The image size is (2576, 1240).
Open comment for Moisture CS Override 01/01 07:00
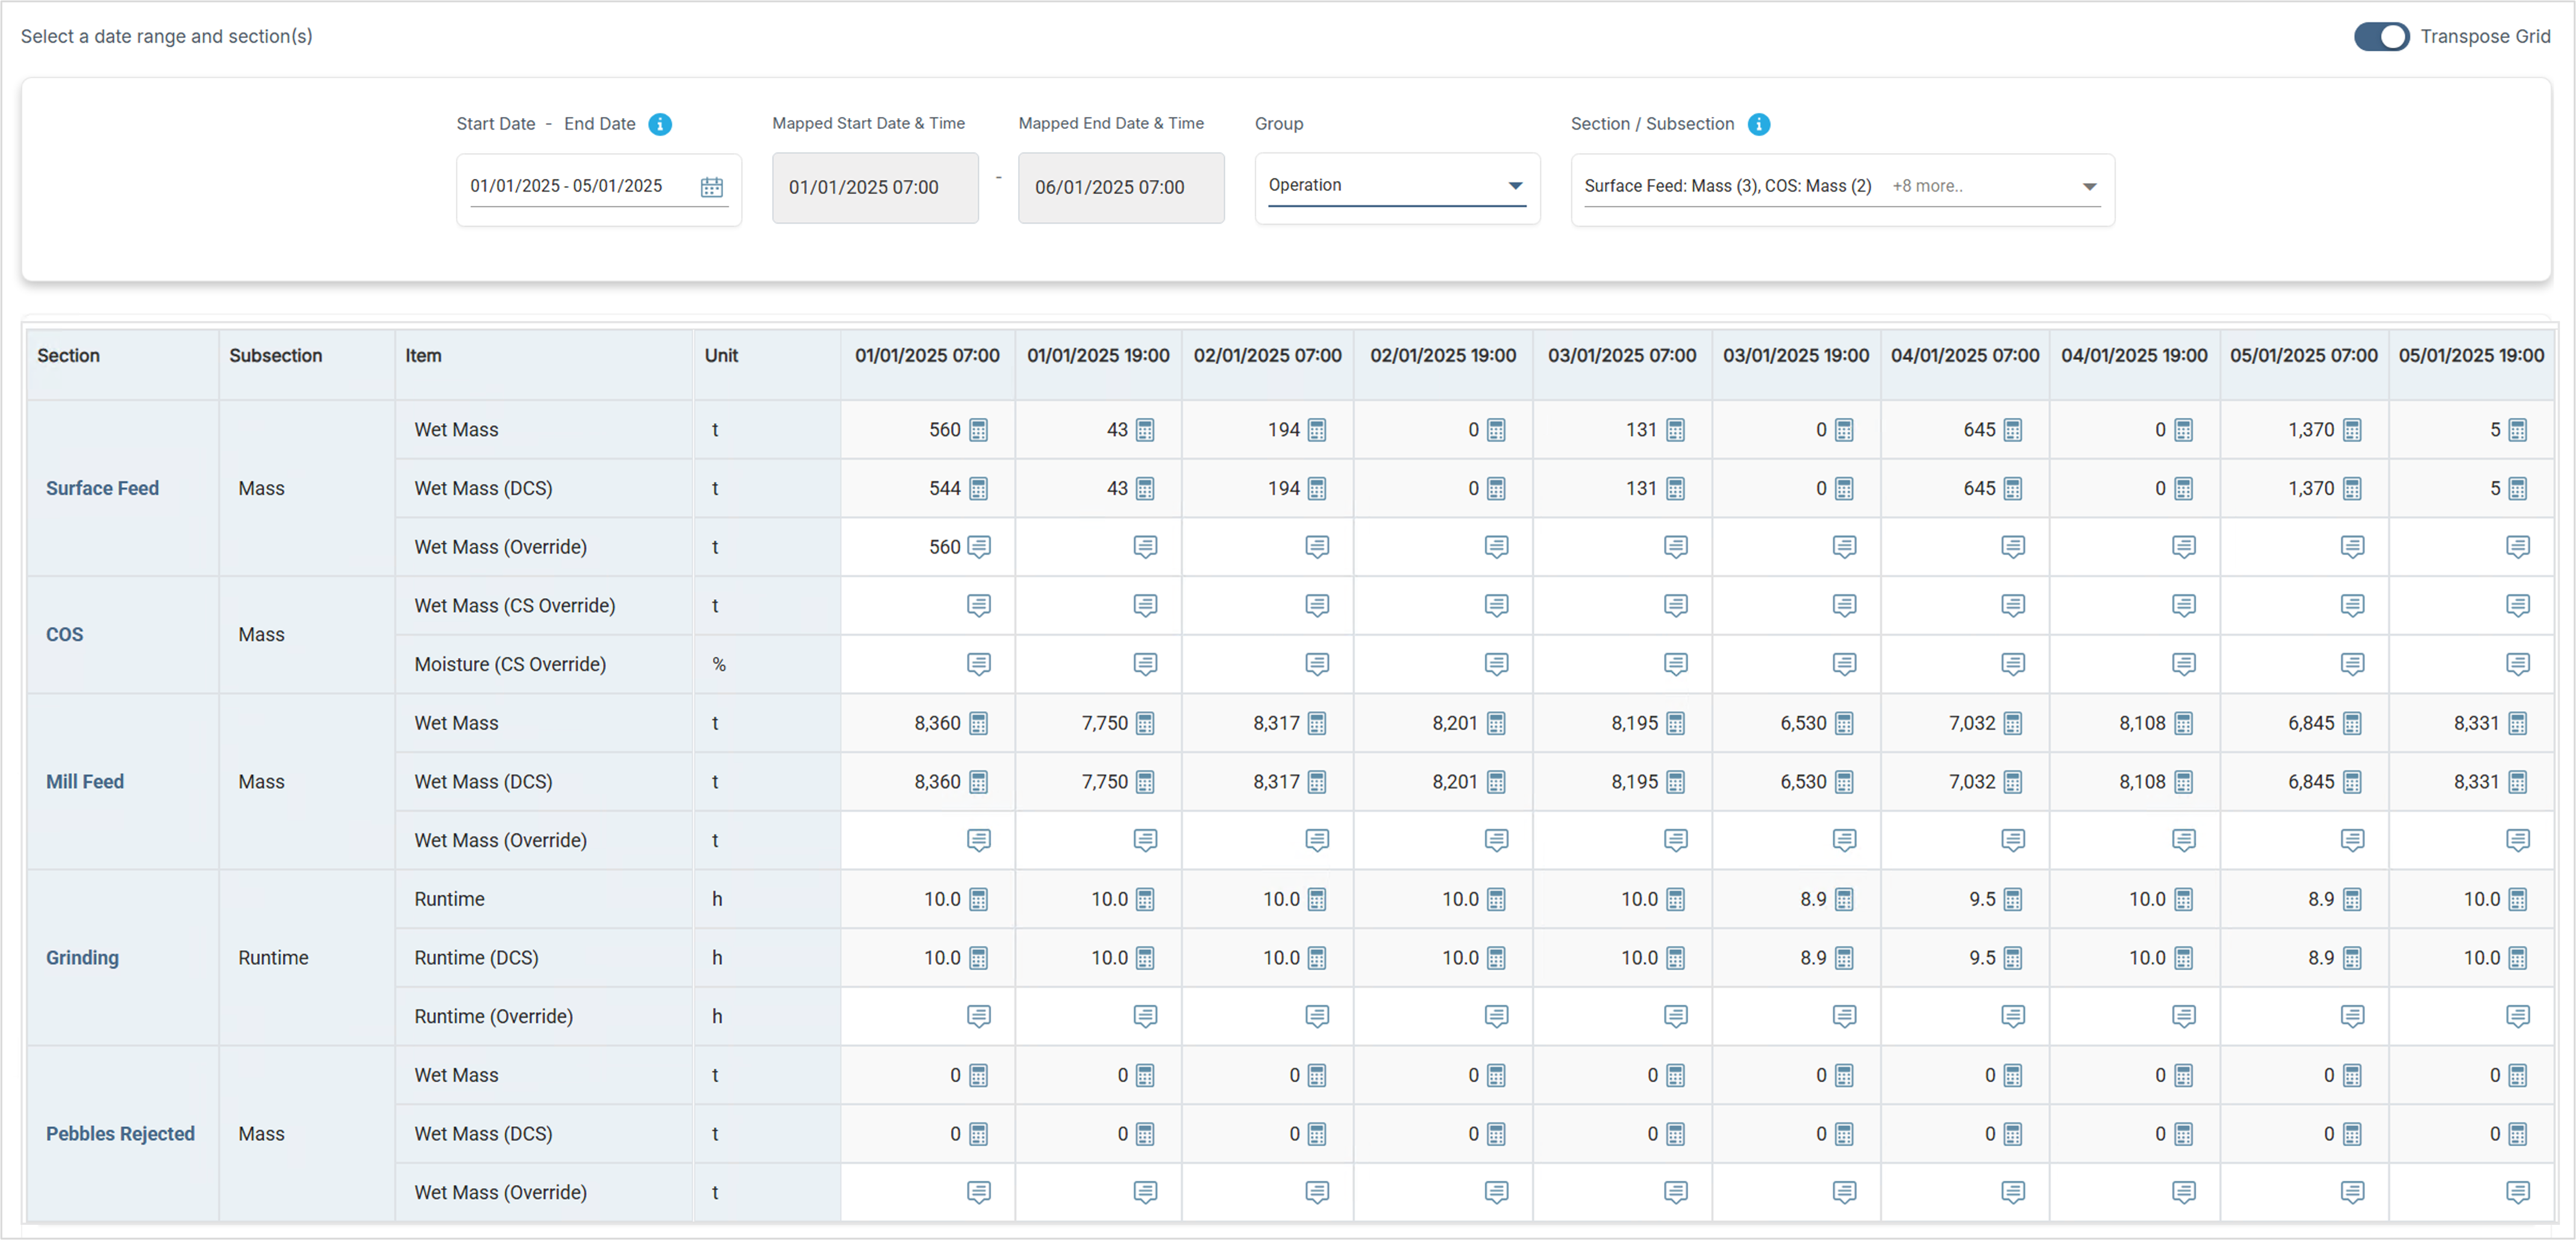[x=979, y=664]
